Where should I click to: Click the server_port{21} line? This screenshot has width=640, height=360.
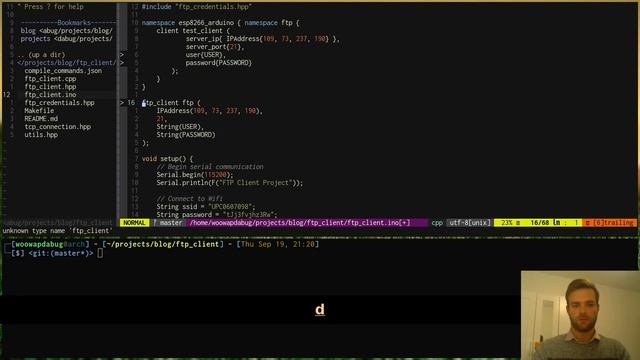[x=215, y=47]
